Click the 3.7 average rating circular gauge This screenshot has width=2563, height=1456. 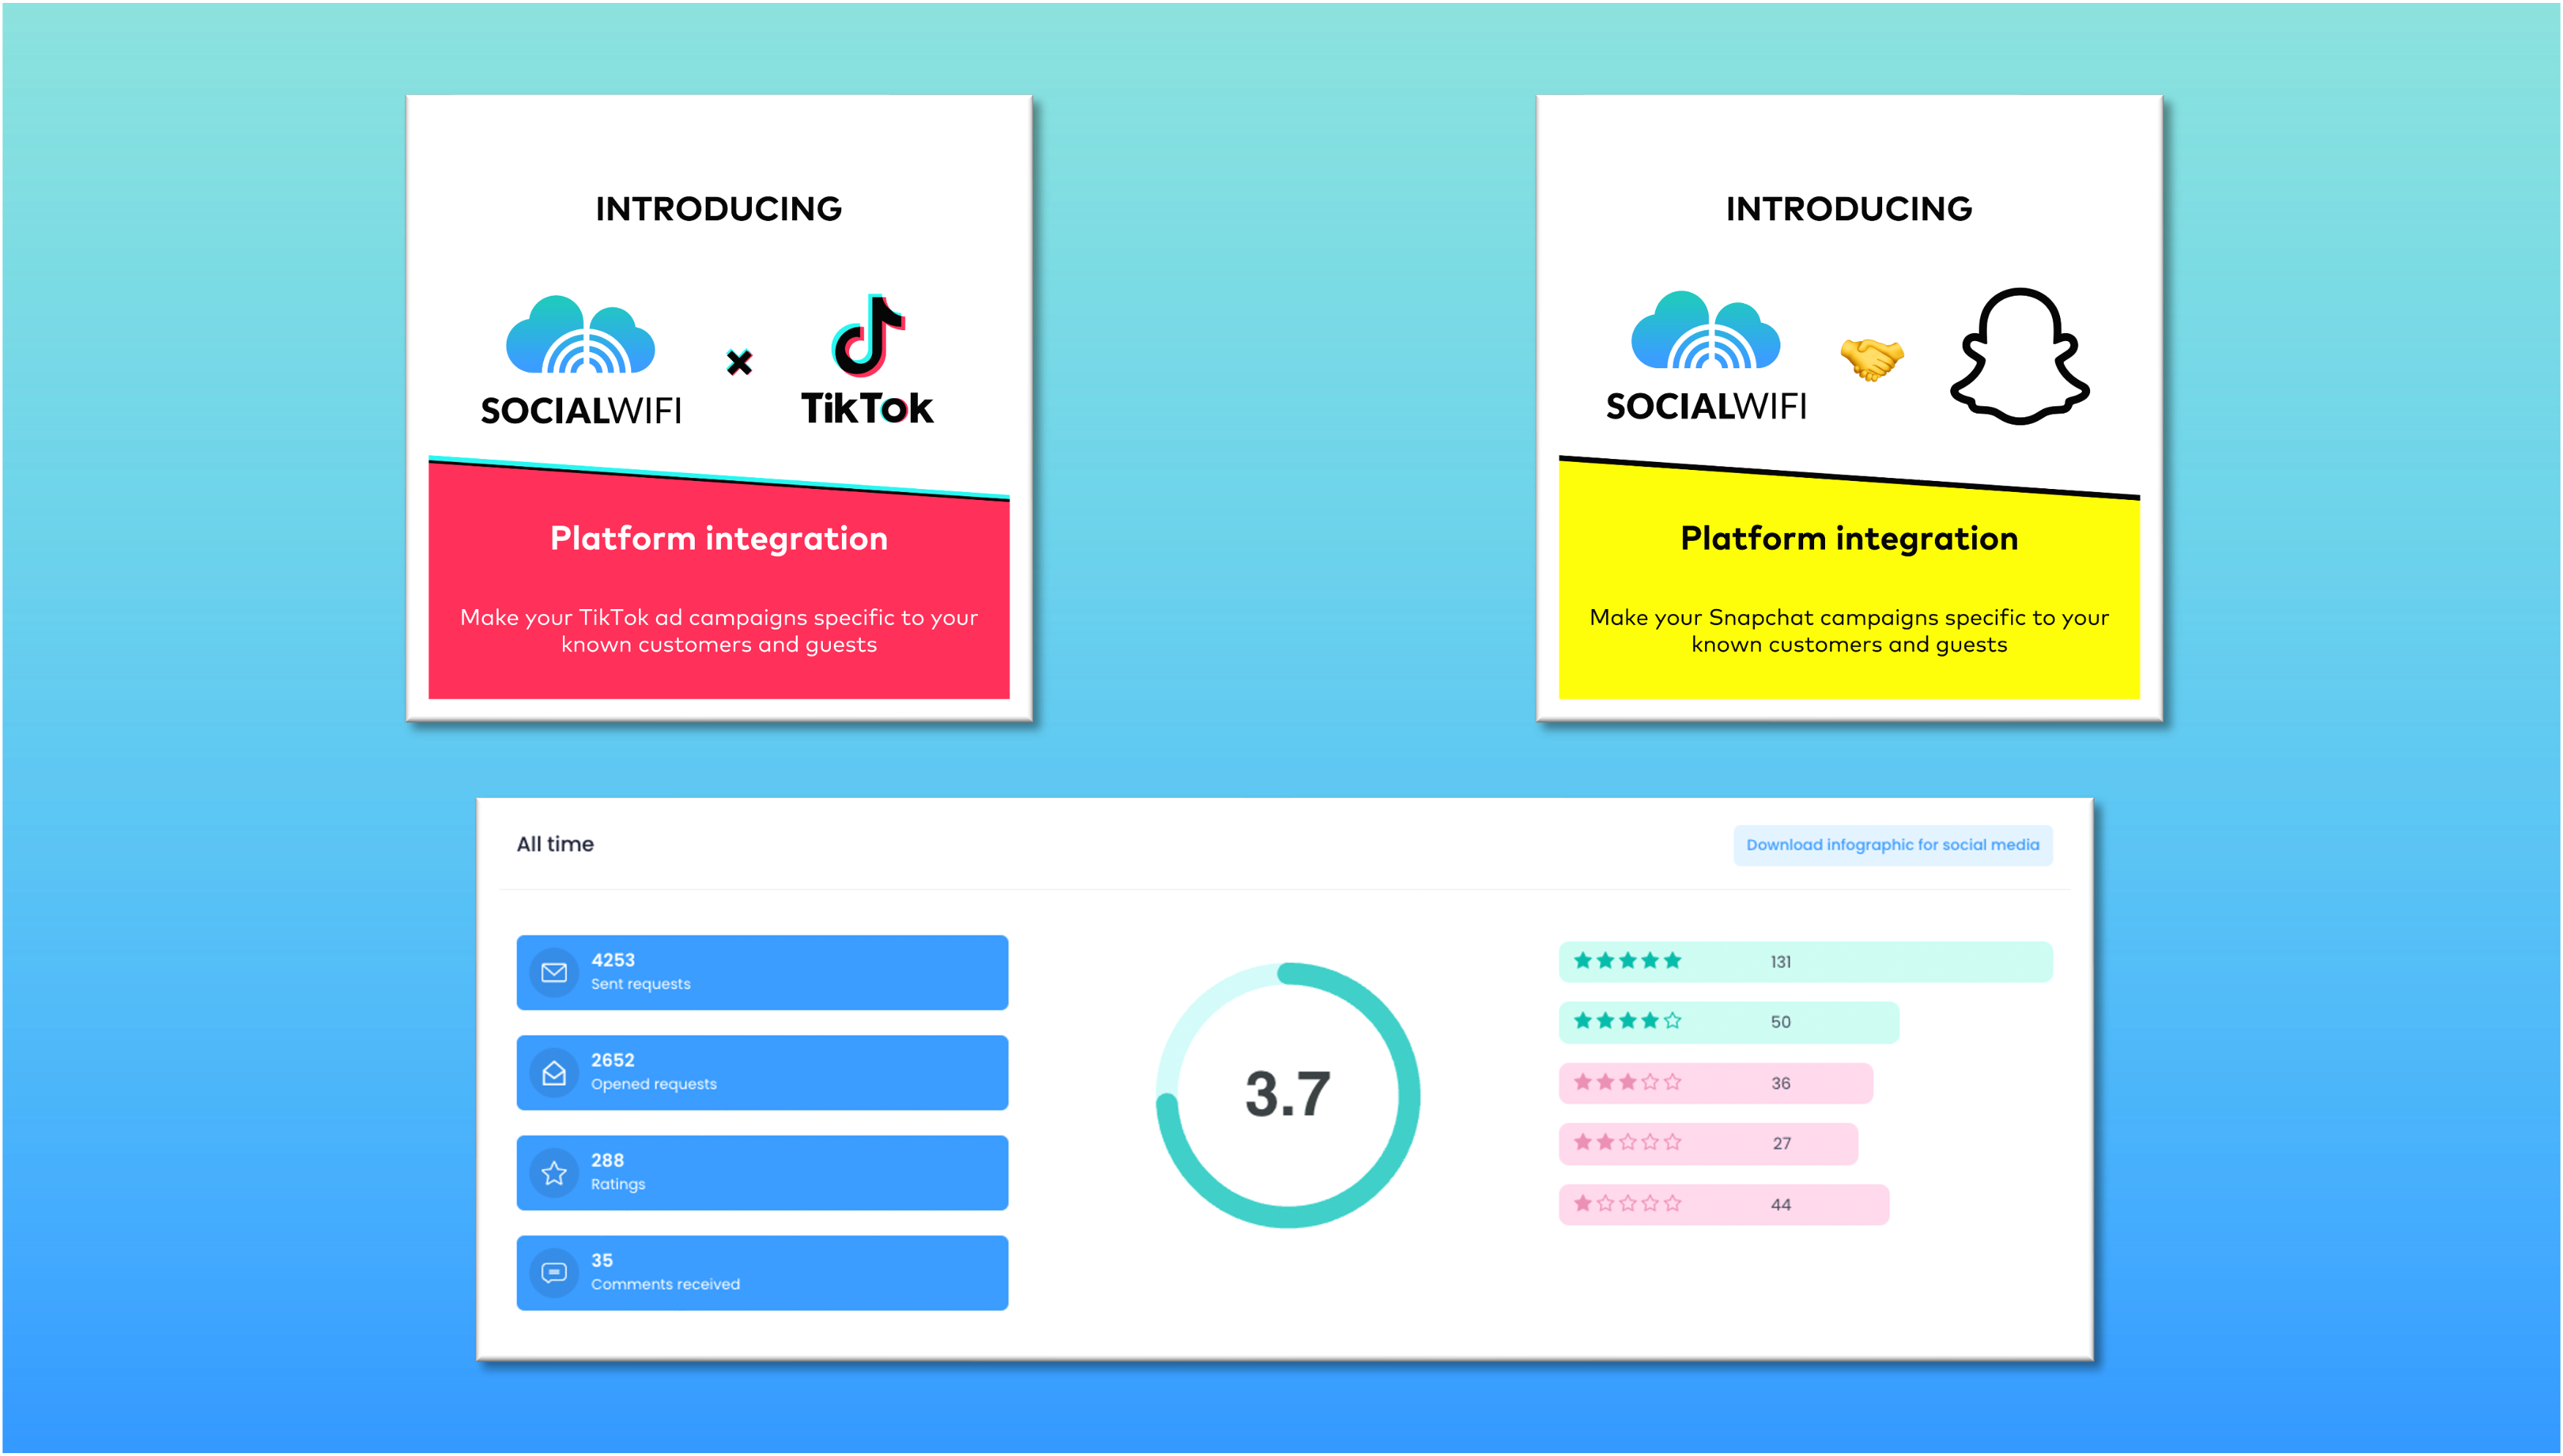(1287, 1095)
